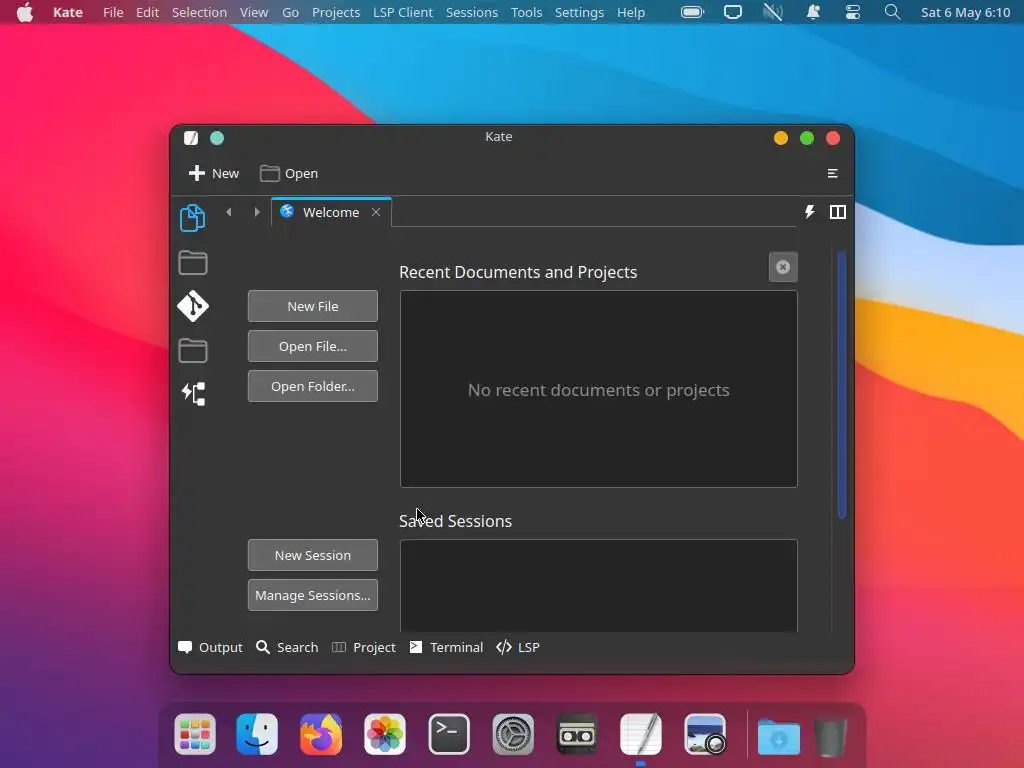
Task: Click New in the Kate toolbar
Action: click(214, 173)
